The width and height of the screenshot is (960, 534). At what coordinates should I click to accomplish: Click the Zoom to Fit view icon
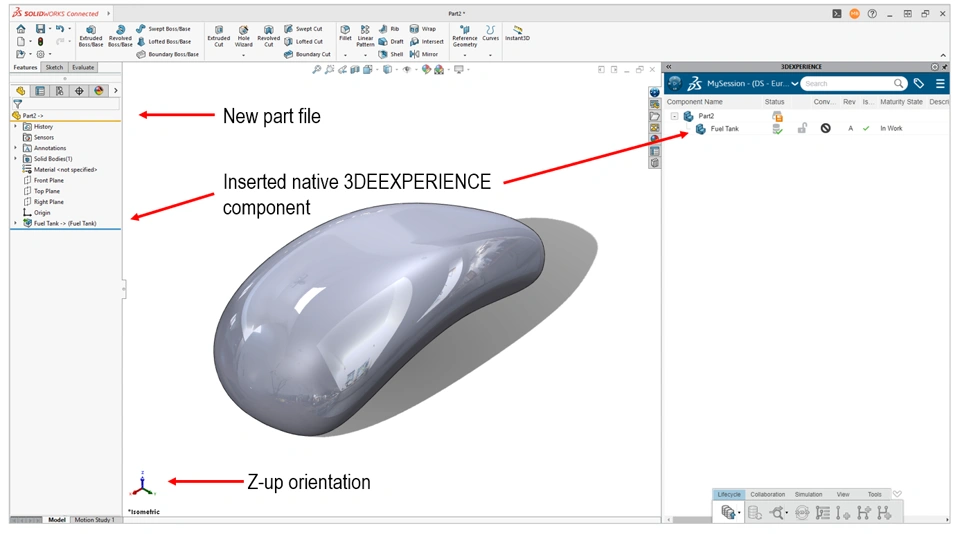point(317,70)
